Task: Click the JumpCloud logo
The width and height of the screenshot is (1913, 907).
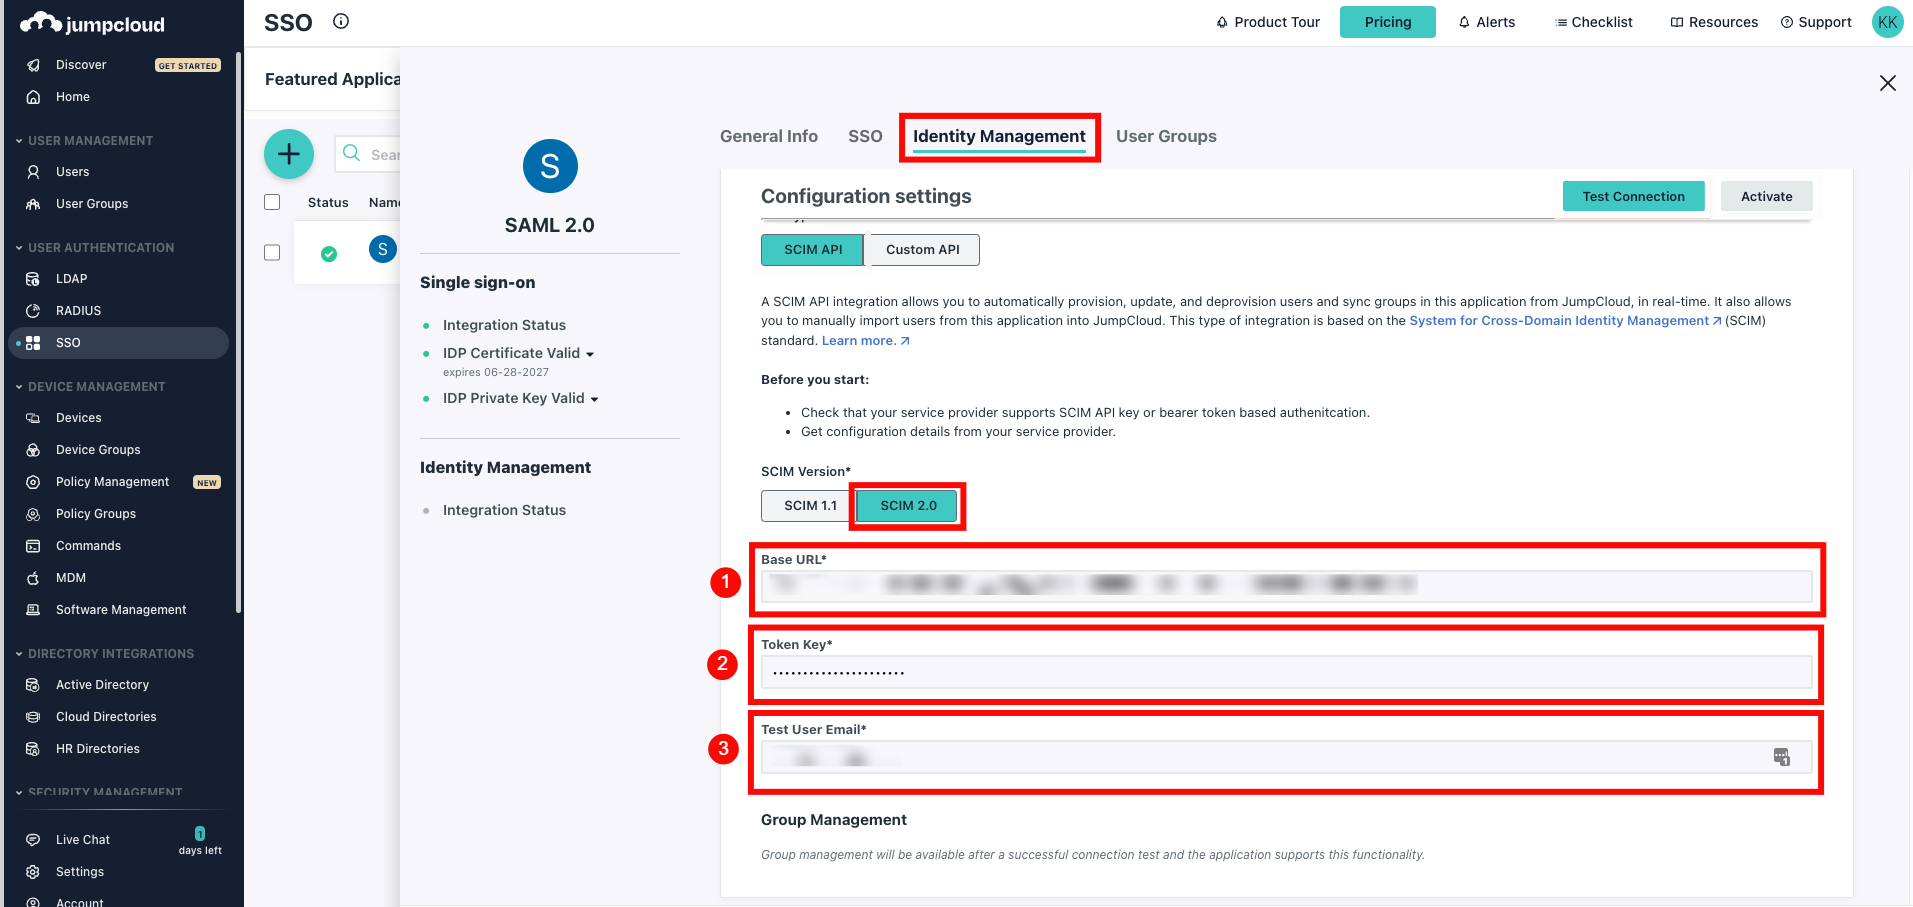Action: point(92,24)
